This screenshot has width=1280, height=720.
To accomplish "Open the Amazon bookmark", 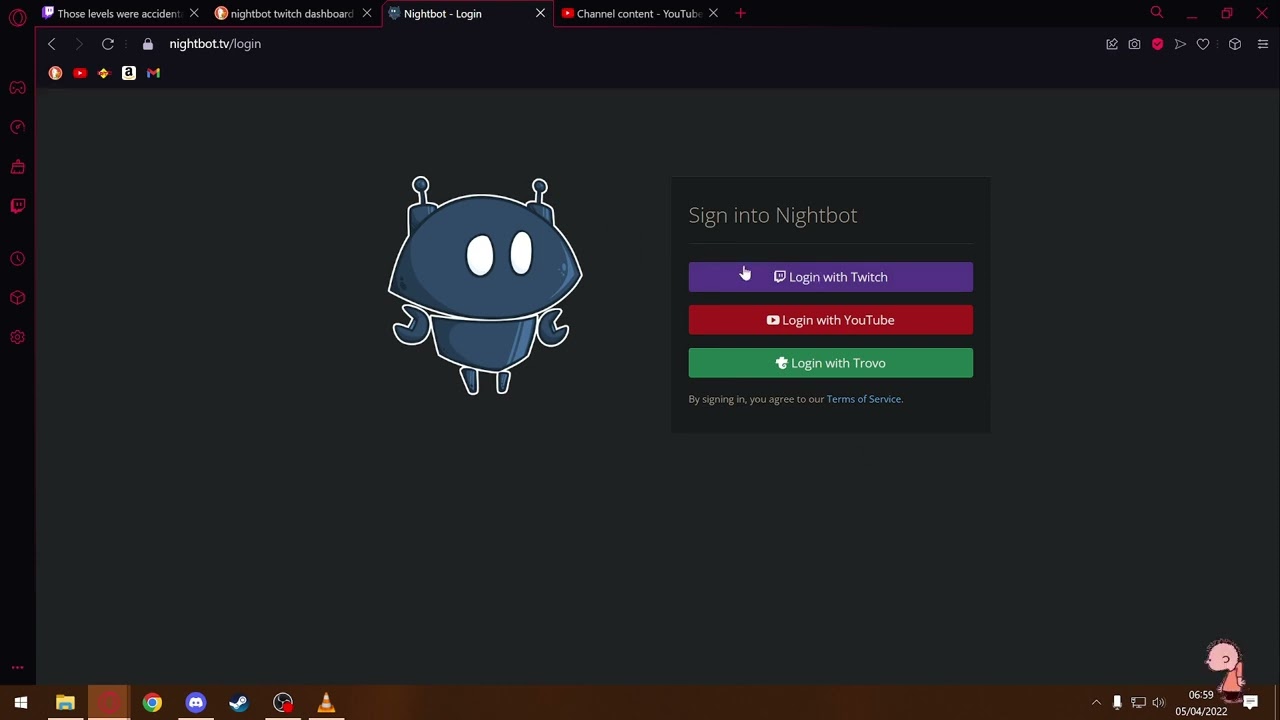I will [129, 73].
